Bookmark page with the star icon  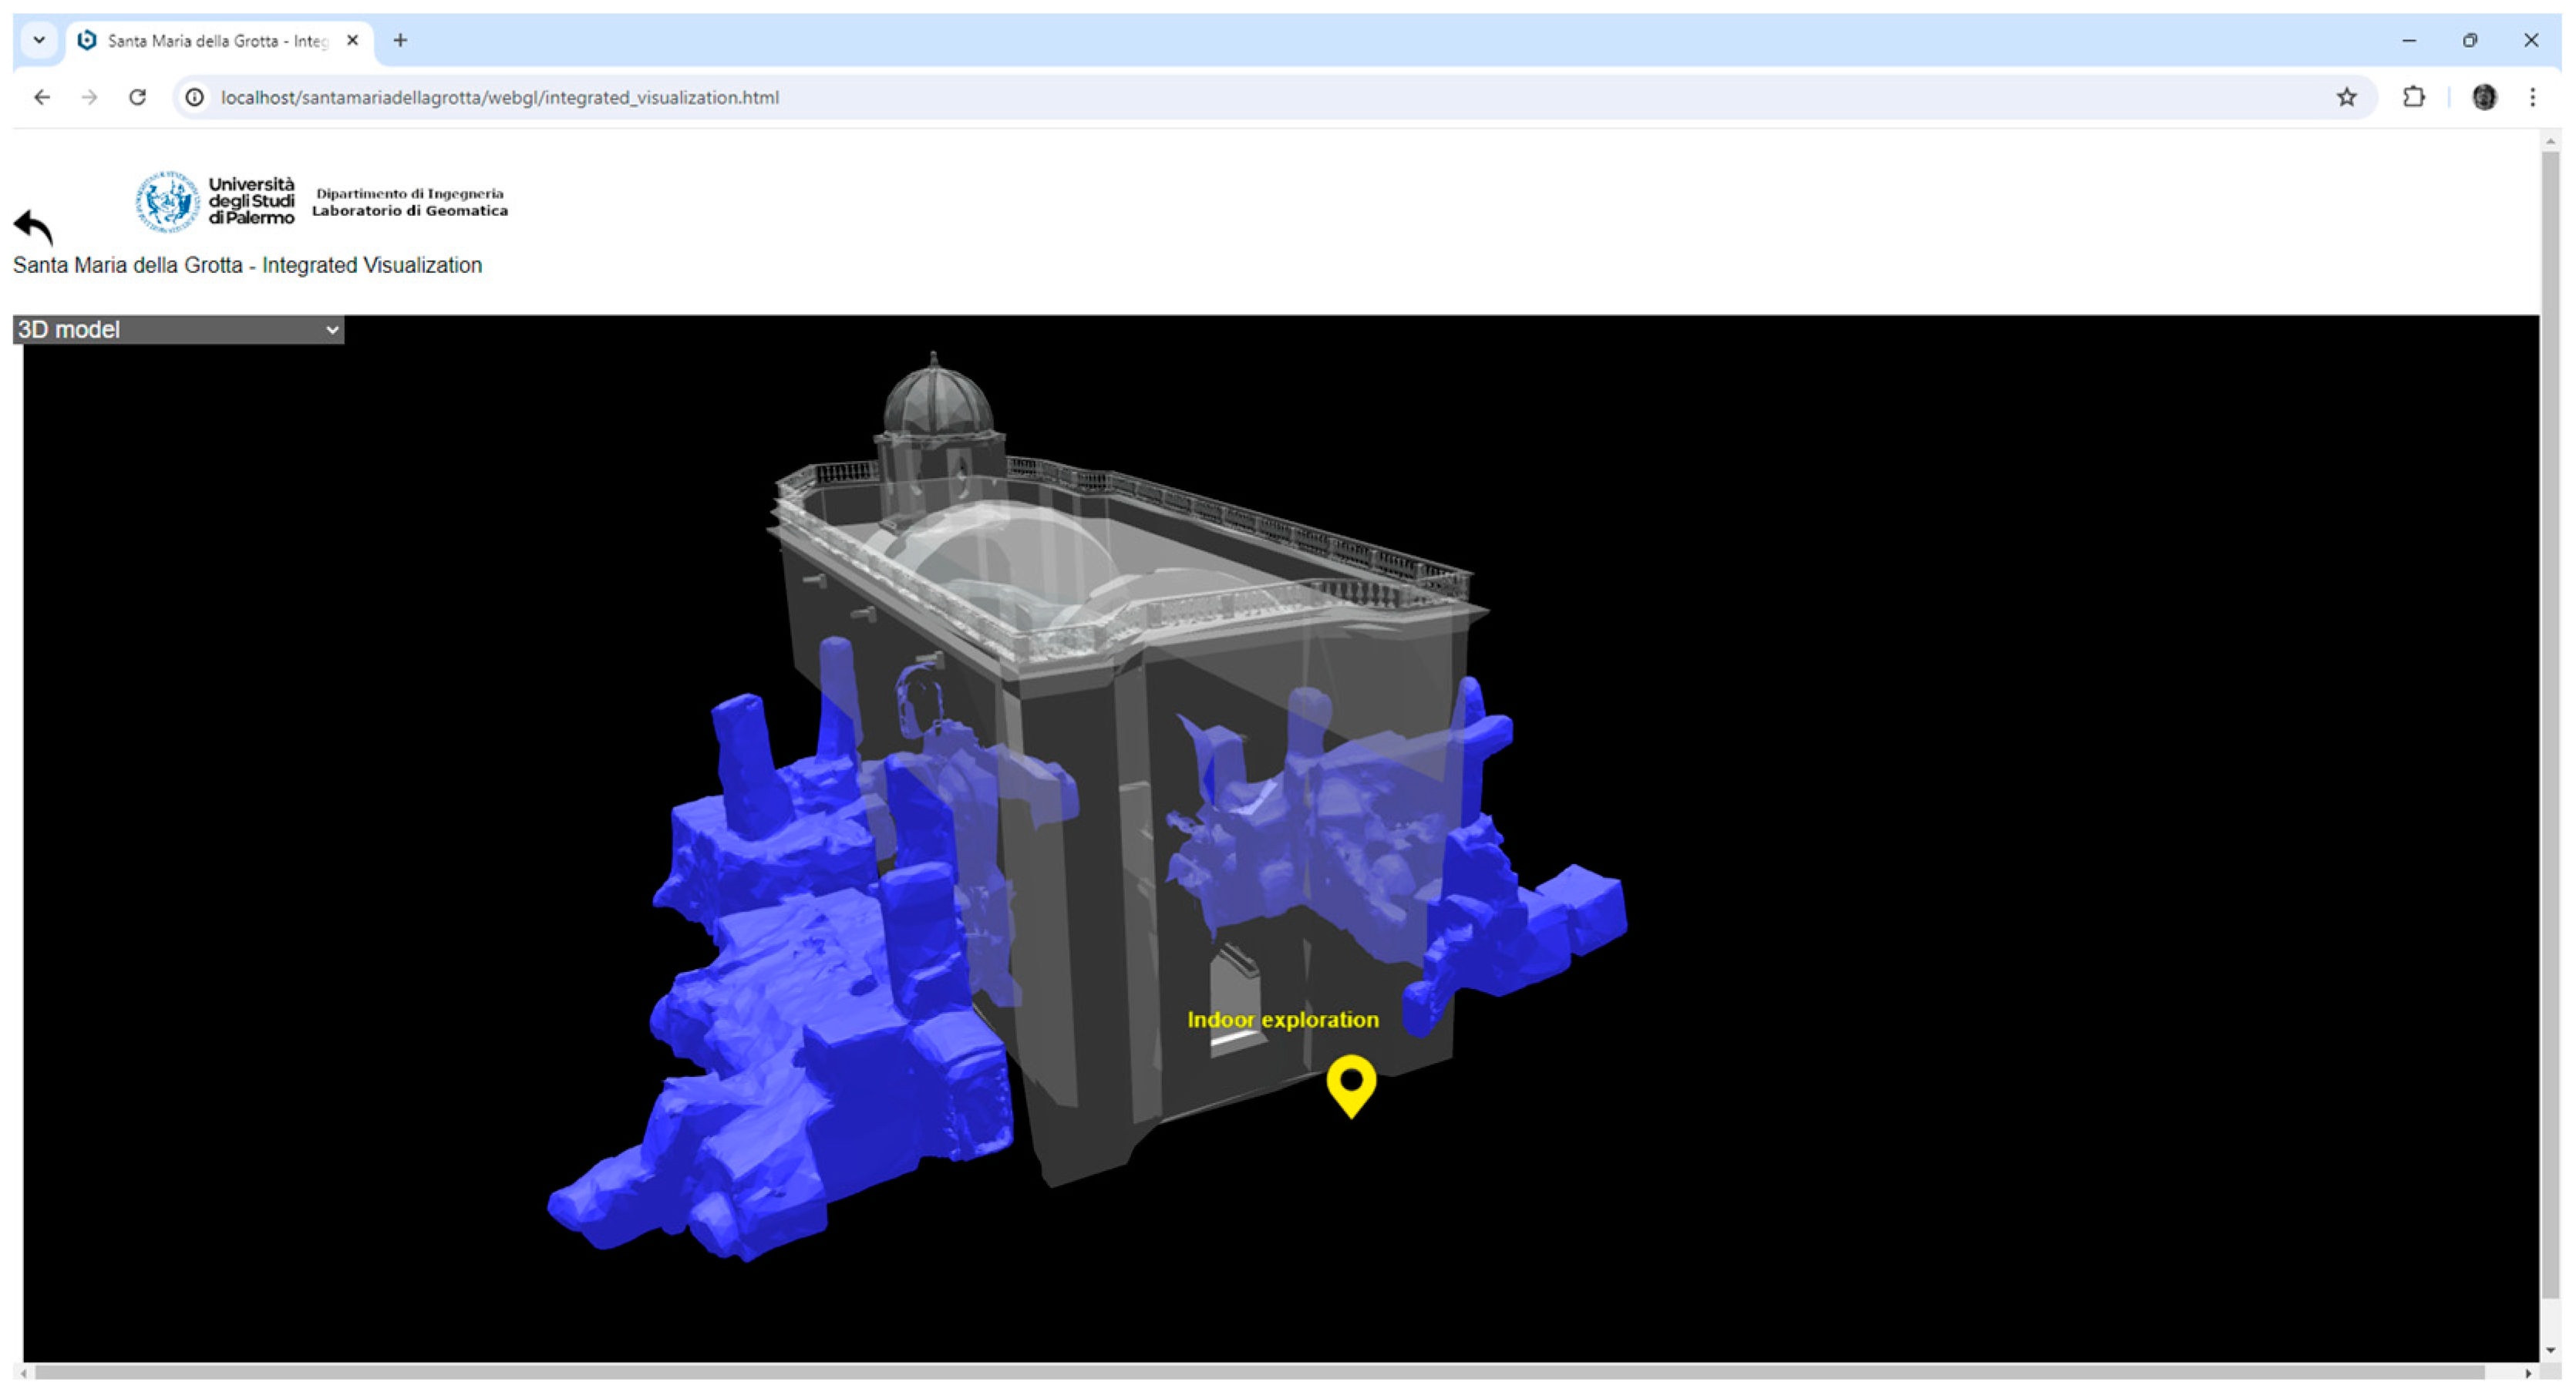[2346, 97]
